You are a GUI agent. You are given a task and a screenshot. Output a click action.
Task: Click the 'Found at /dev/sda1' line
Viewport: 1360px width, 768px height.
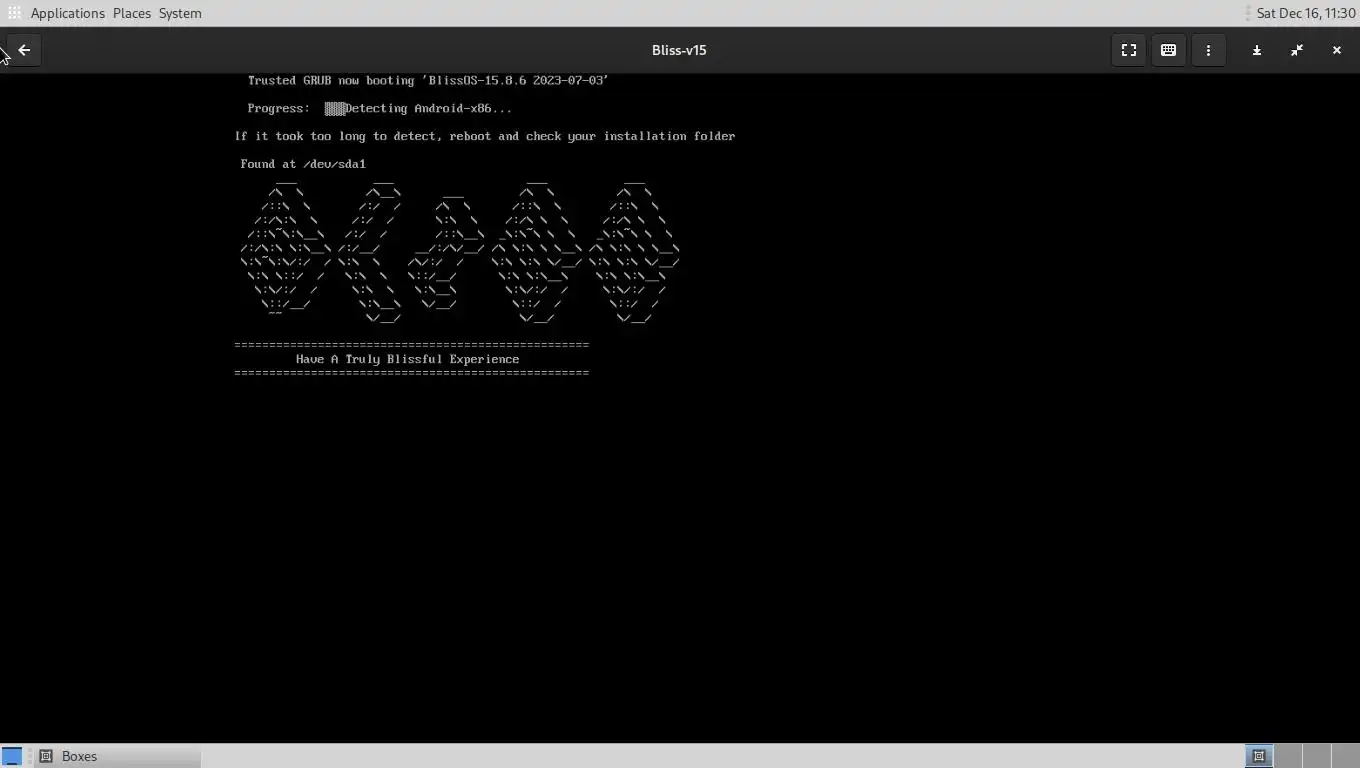point(303,164)
